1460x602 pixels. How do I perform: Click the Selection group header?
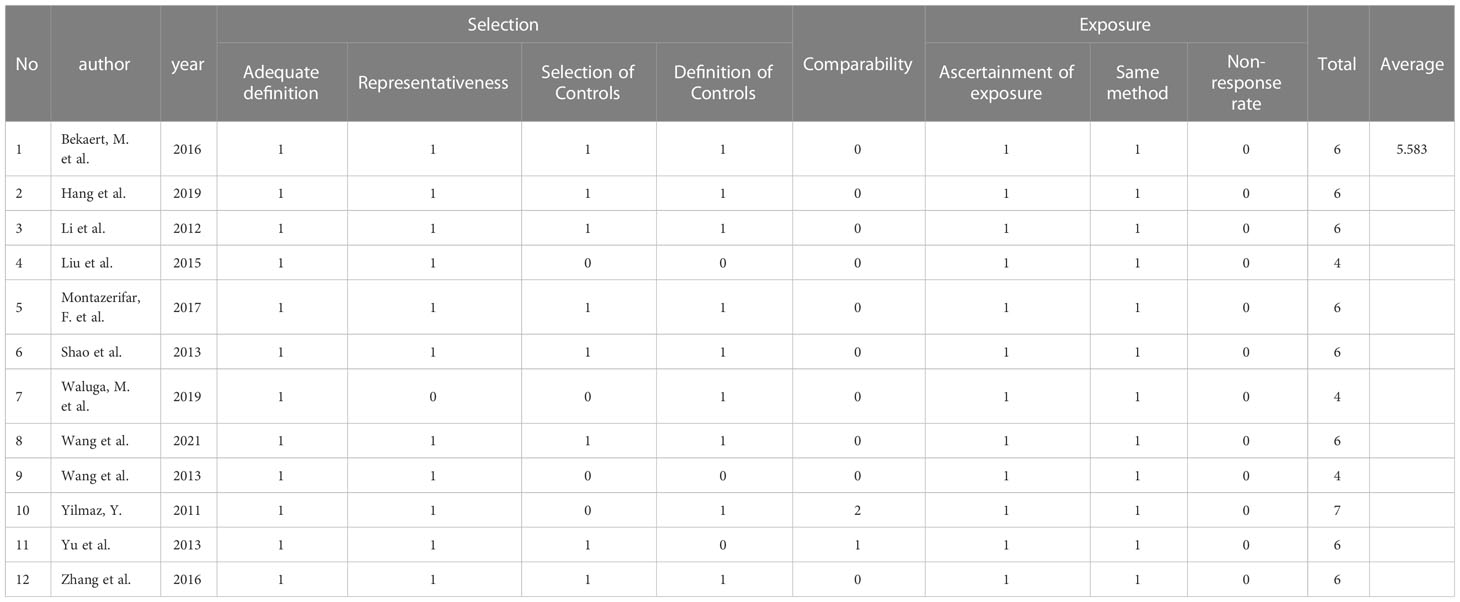point(504,24)
